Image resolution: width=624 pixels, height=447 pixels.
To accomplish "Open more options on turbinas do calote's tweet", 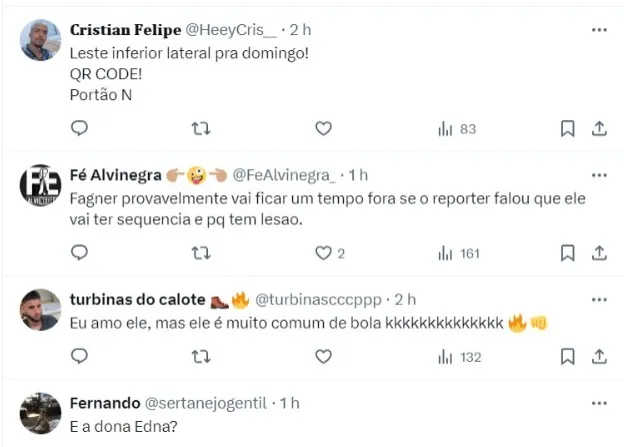I will click(599, 299).
